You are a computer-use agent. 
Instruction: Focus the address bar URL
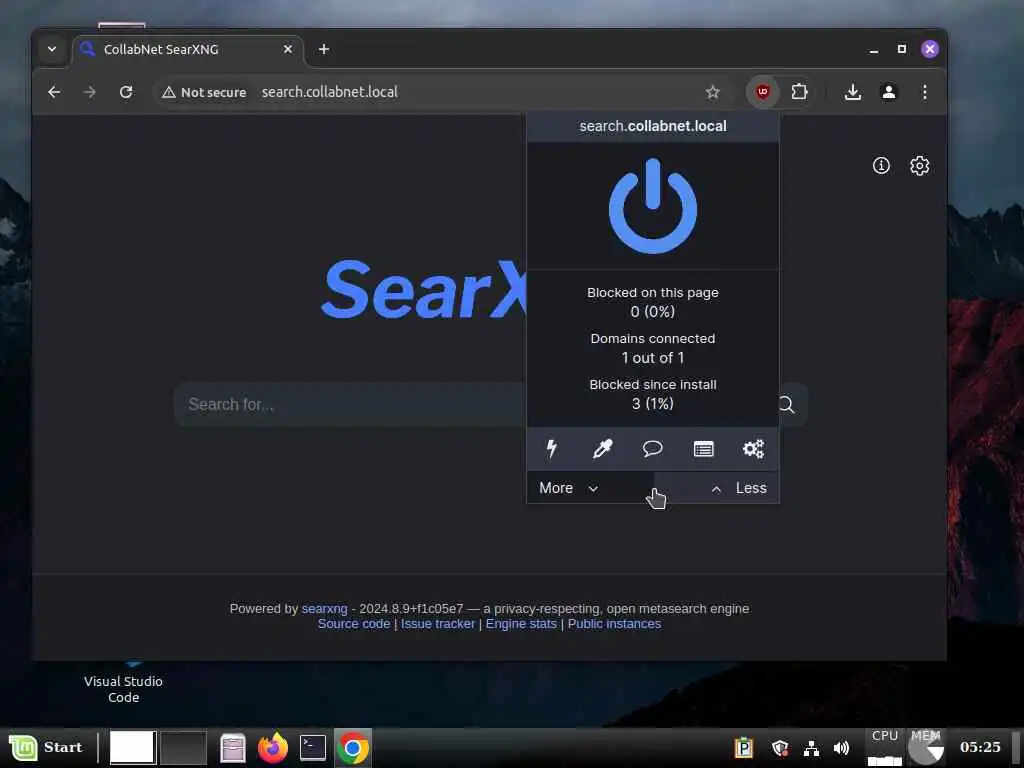coord(330,92)
